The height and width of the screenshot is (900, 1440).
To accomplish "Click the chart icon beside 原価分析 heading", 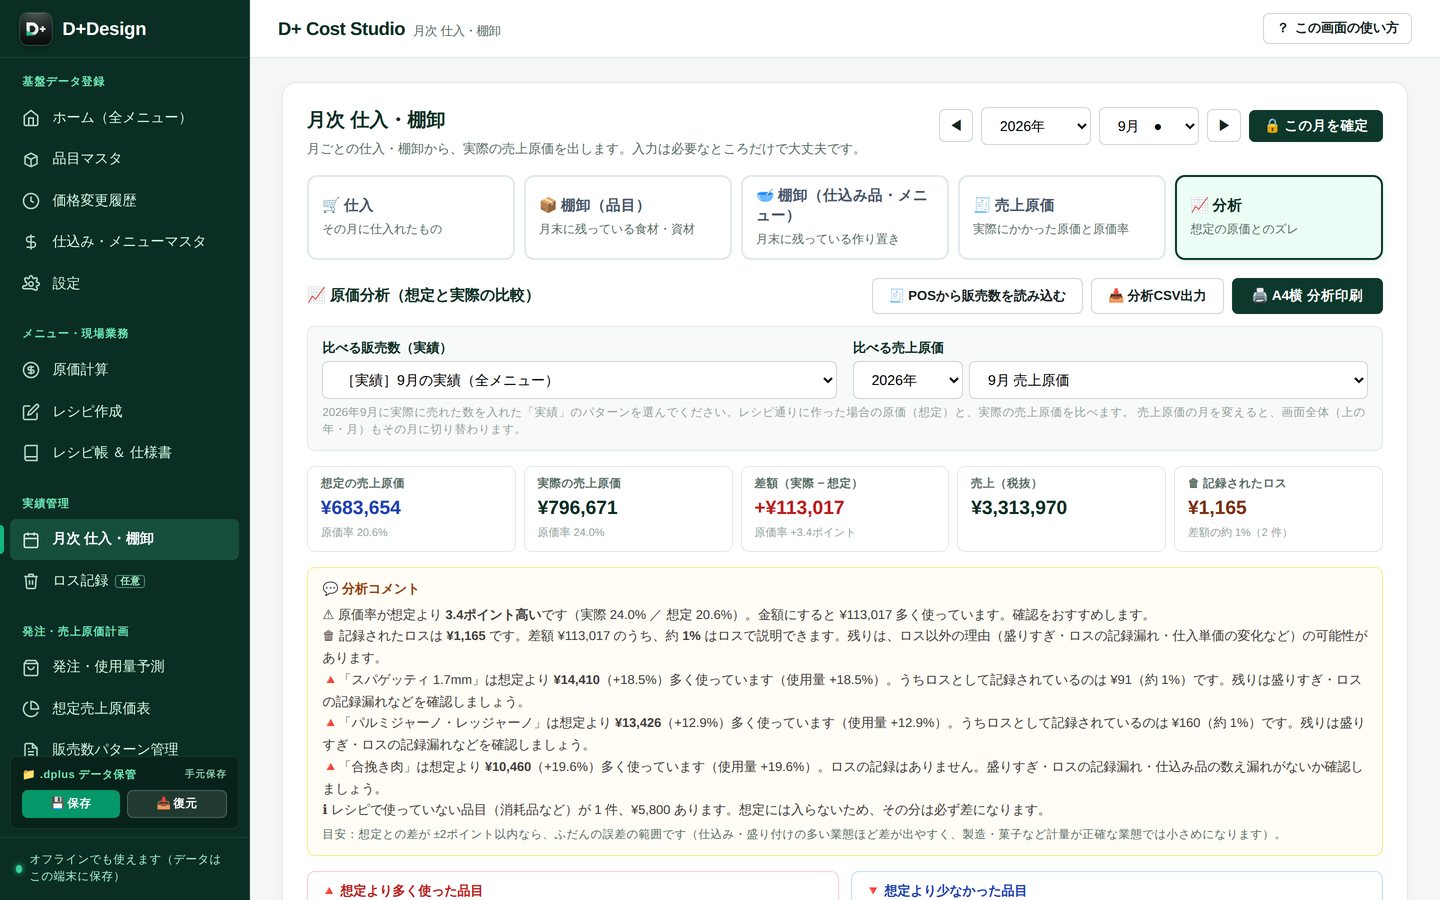I will point(316,295).
